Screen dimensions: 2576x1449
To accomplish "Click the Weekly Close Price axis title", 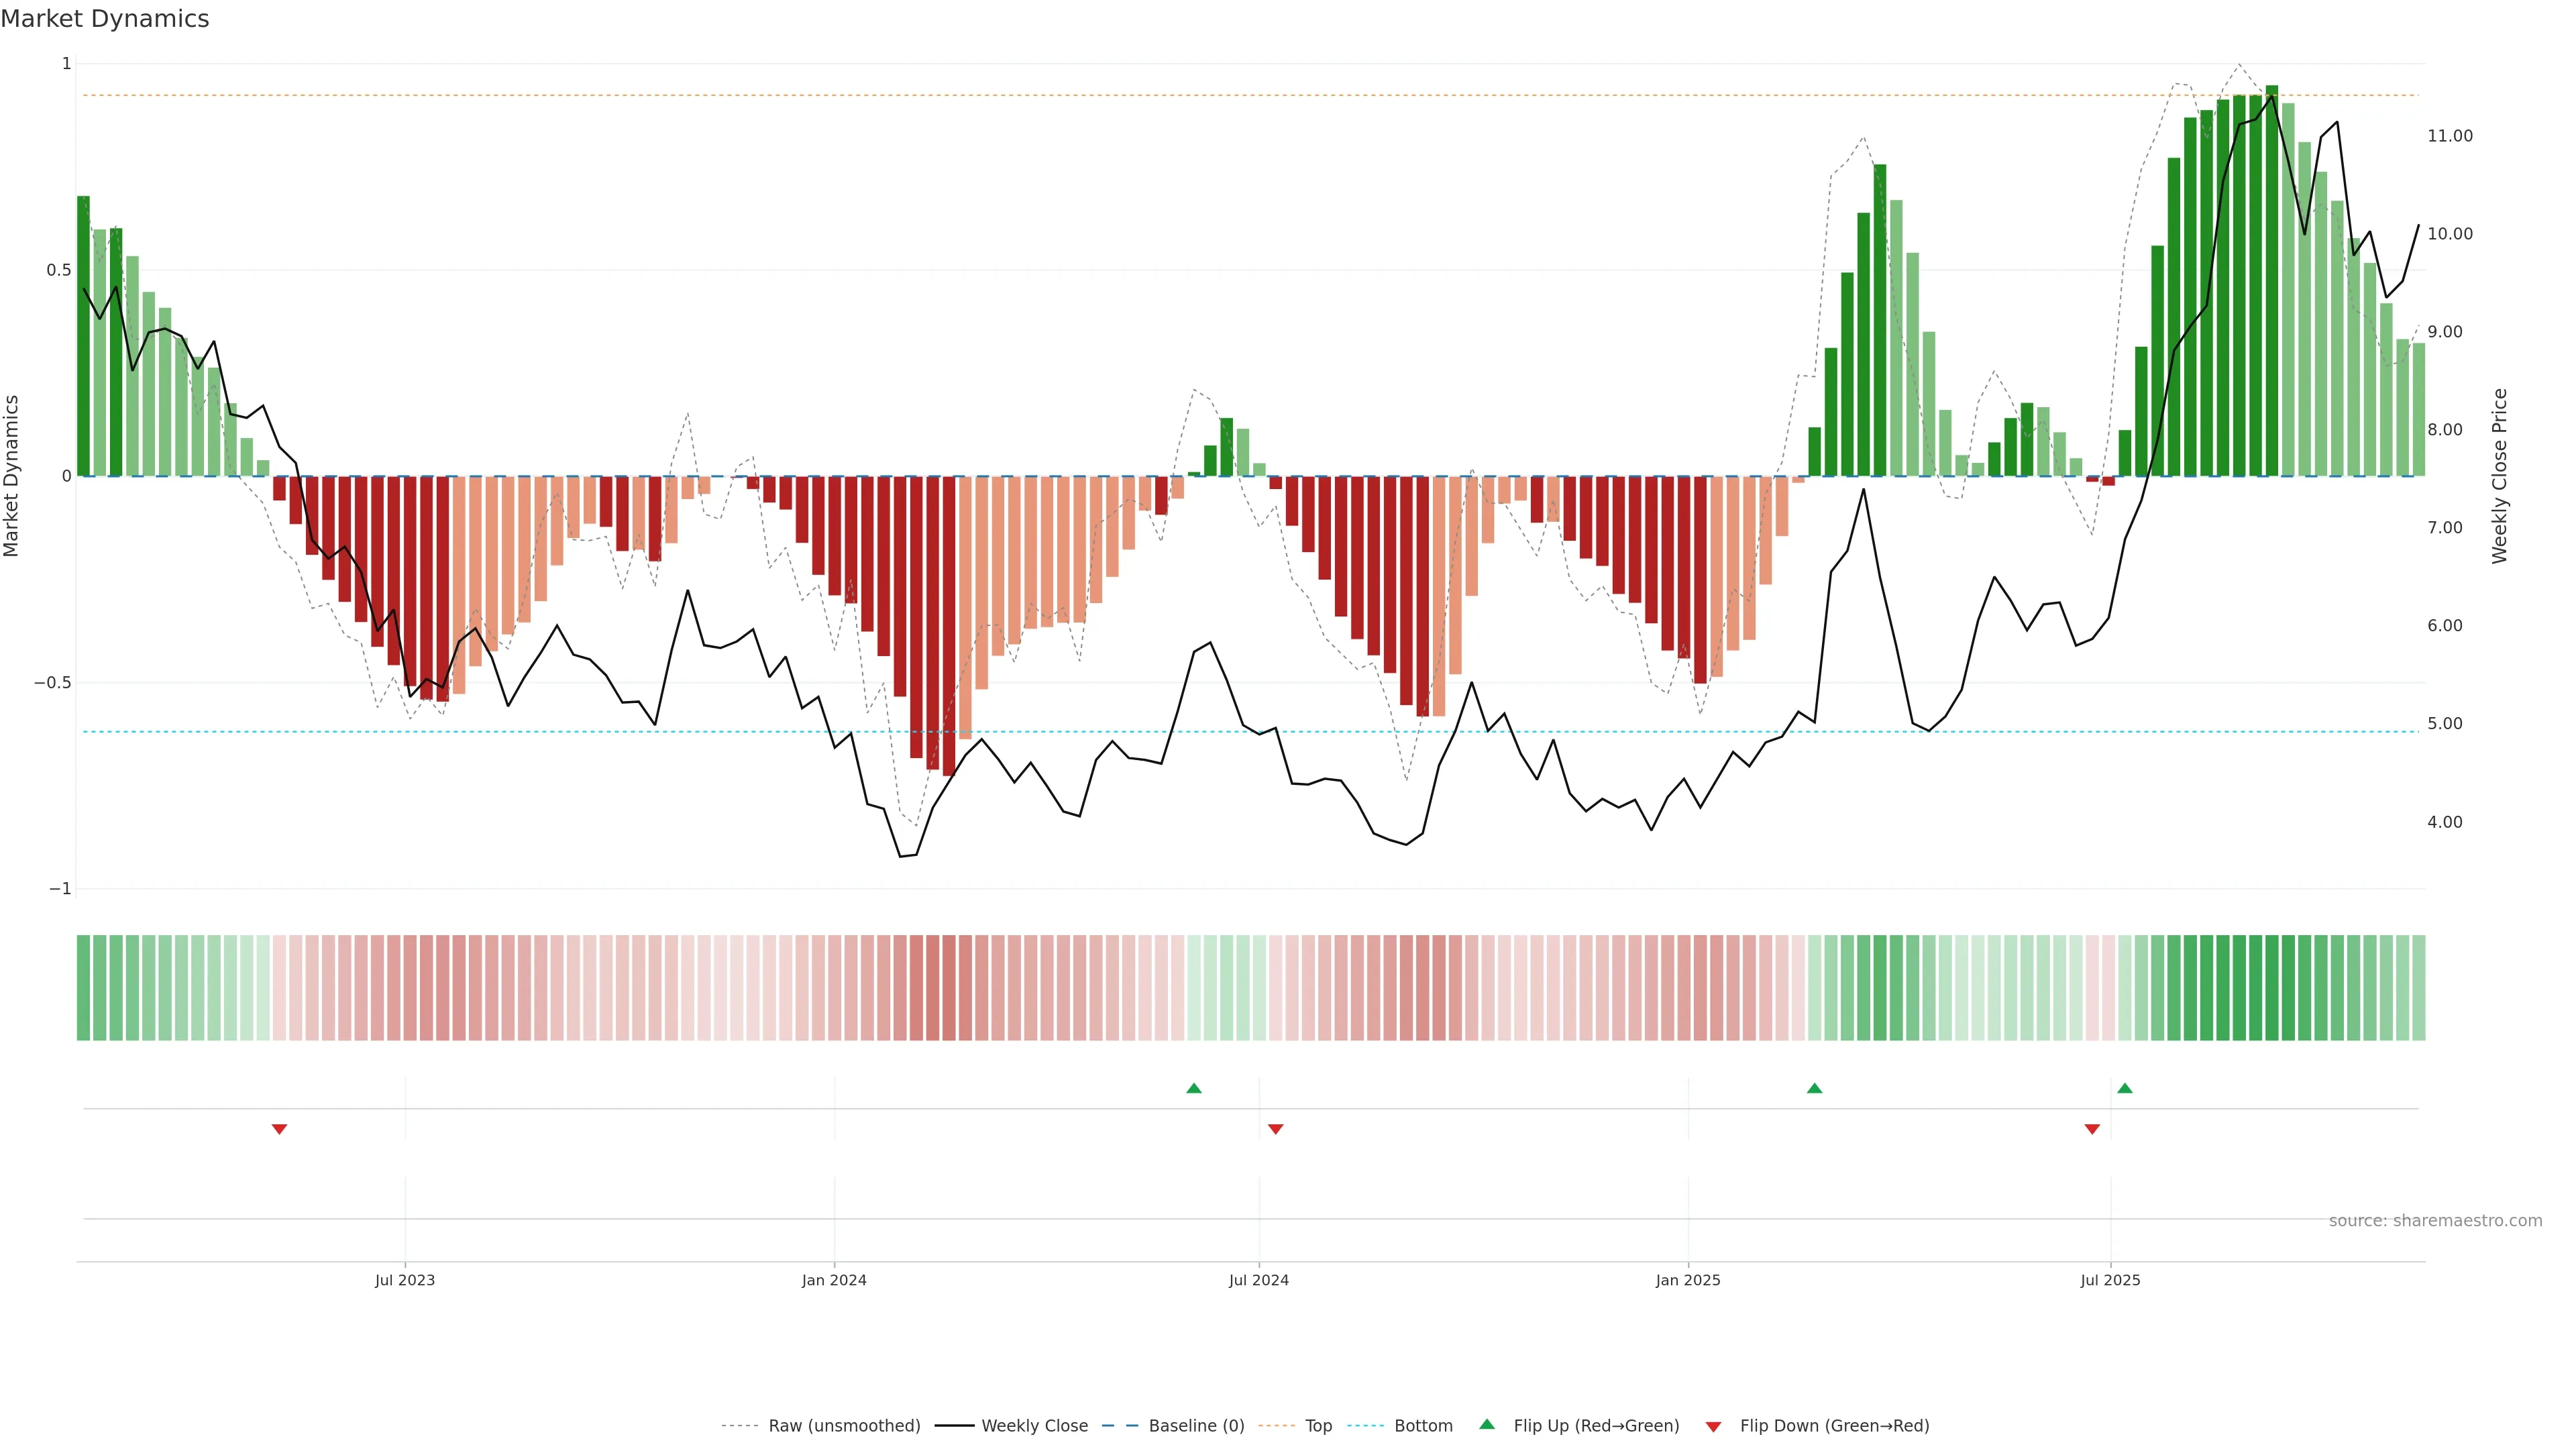I will click(2499, 476).
